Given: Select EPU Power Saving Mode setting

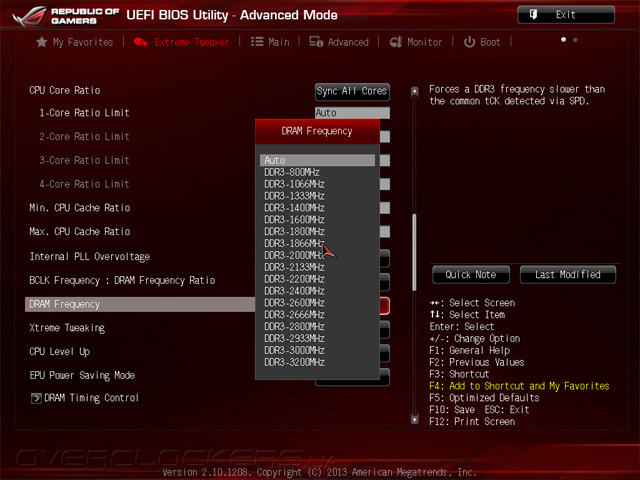Looking at the screenshot, I should point(82,375).
